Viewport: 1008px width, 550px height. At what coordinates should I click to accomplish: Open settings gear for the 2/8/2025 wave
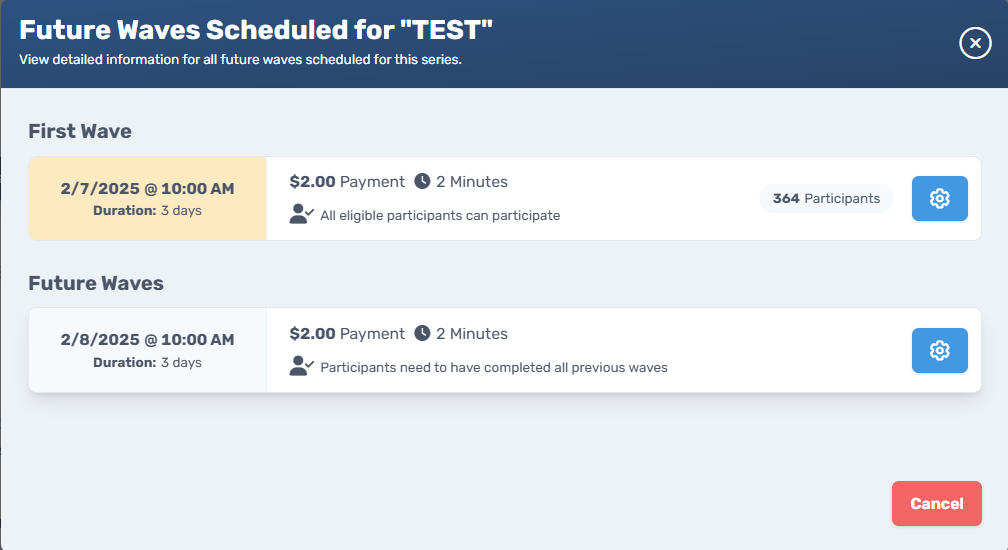(x=939, y=351)
